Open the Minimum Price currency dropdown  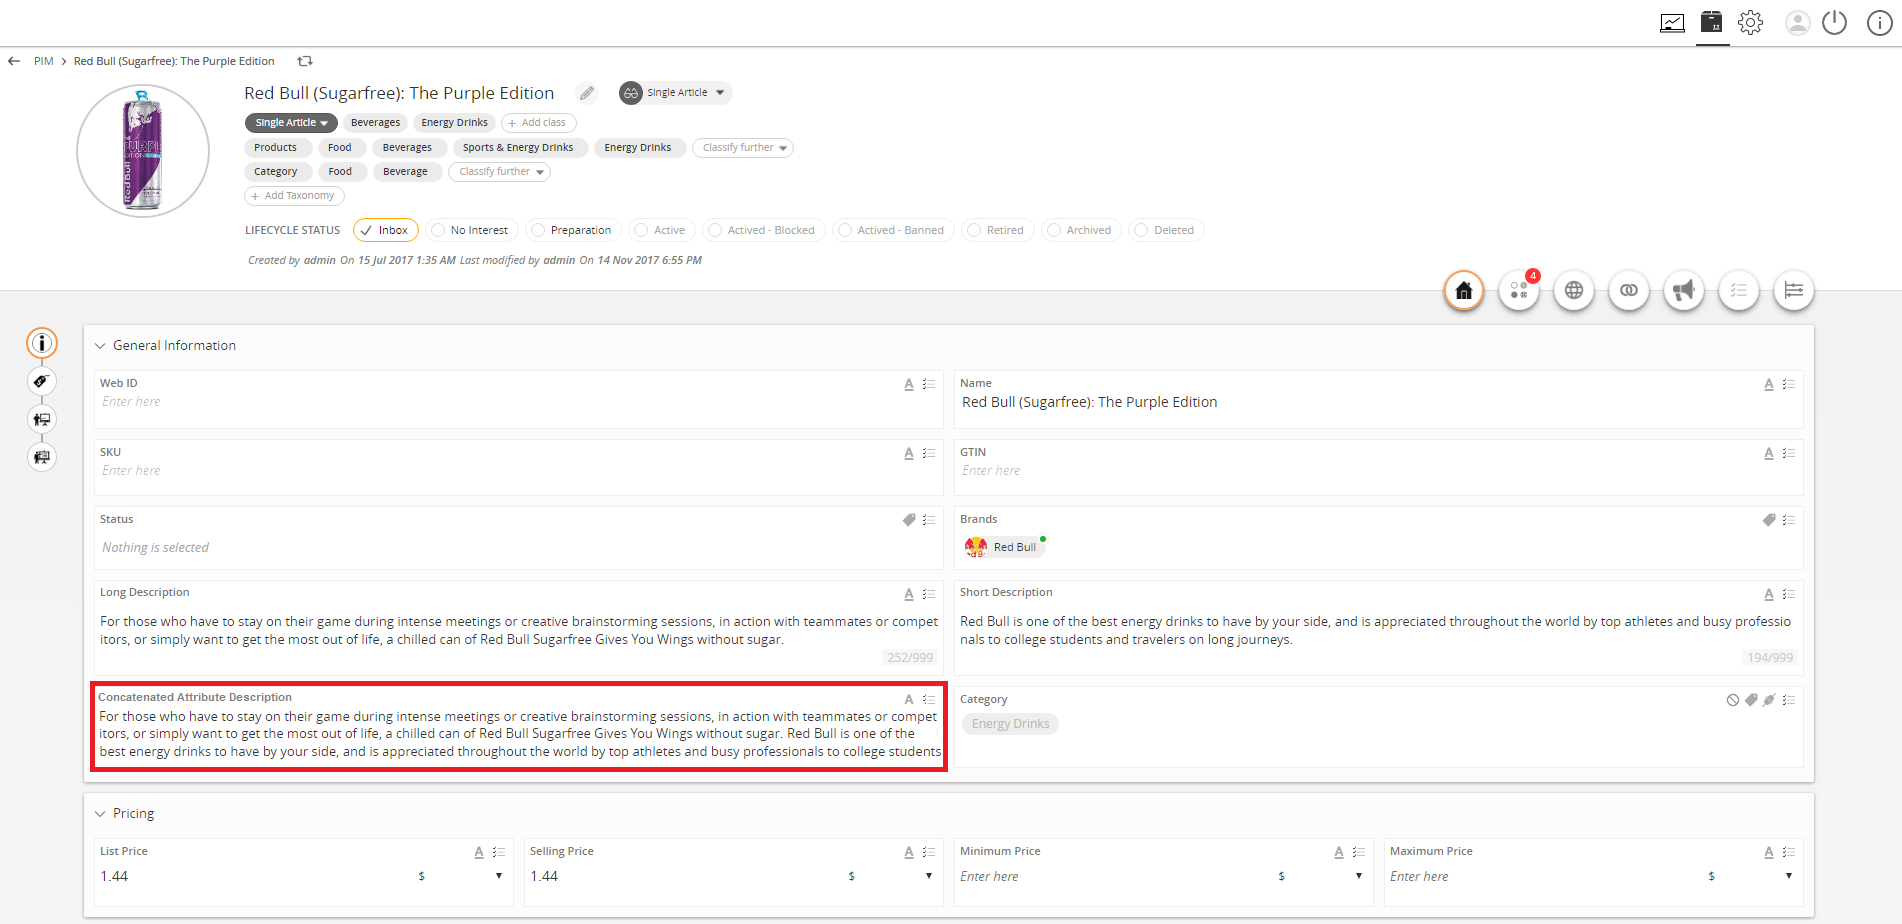1359,876
